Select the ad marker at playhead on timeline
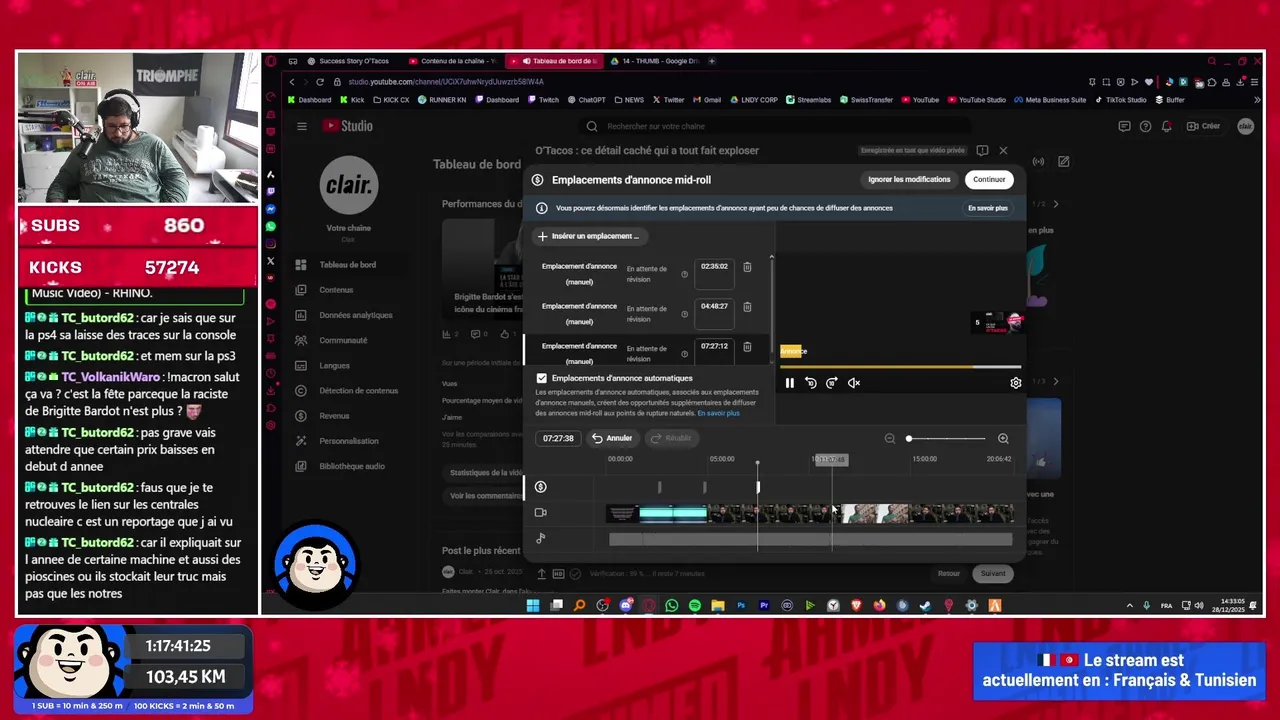 click(x=758, y=487)
